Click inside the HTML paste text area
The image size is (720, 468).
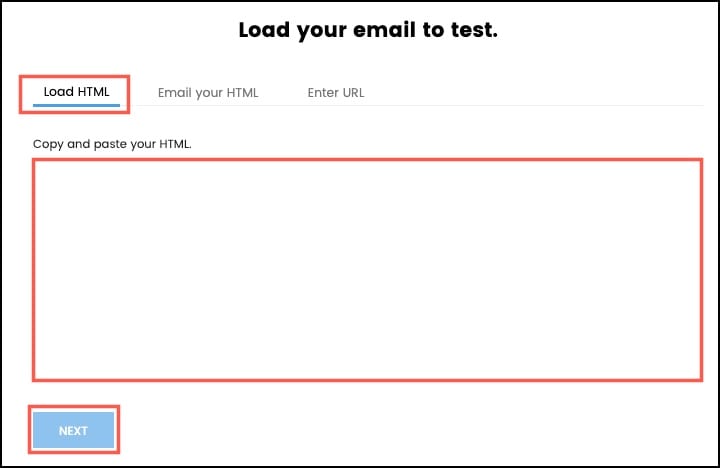367,270
